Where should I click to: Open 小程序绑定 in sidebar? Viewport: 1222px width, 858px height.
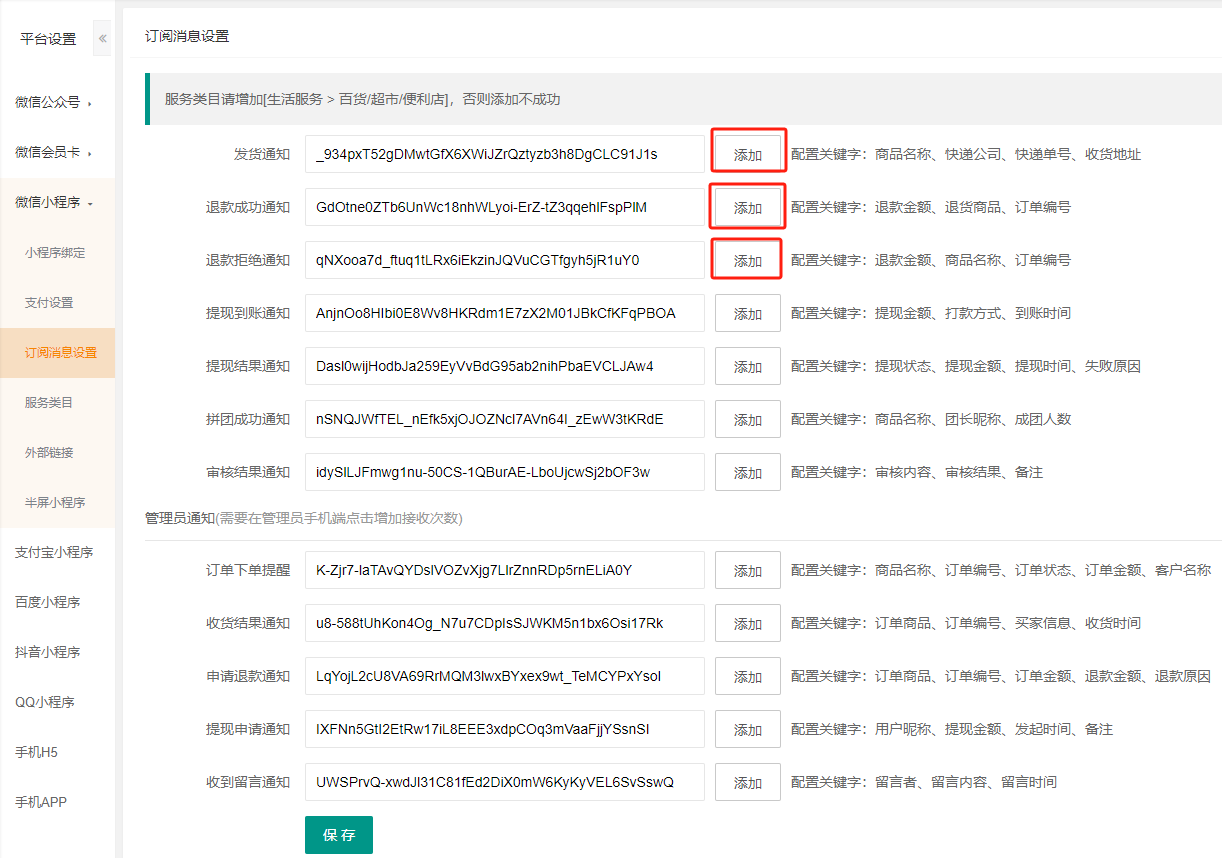(55, 252)
